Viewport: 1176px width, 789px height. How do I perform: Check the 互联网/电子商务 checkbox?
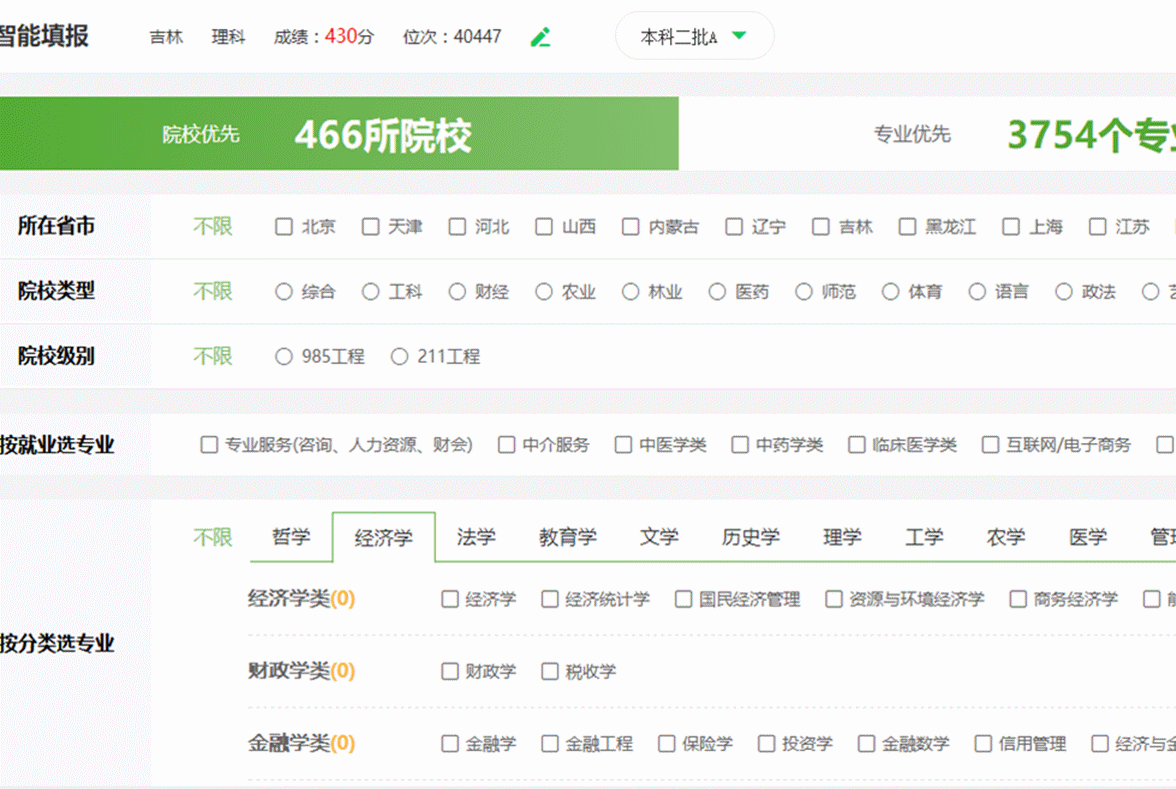991,445
